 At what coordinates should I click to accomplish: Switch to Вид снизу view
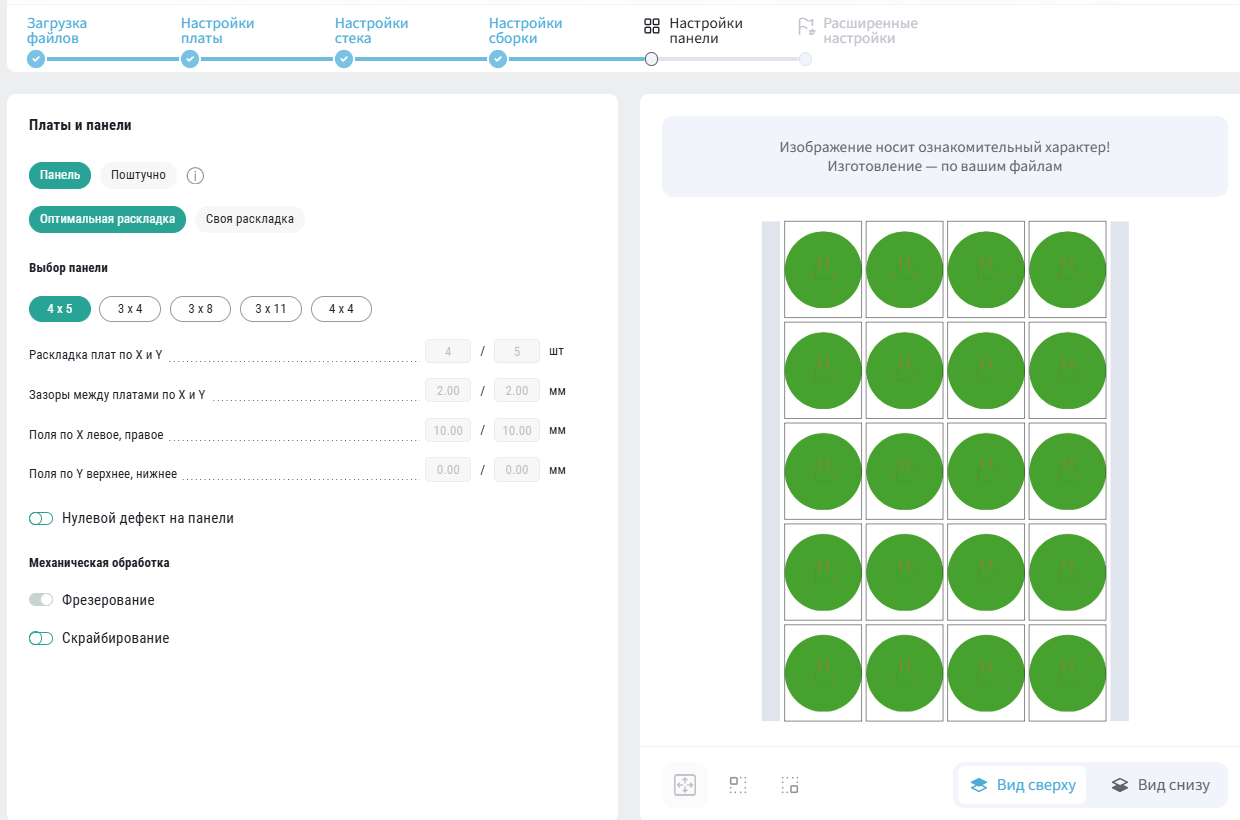(x=1160, y=785)
